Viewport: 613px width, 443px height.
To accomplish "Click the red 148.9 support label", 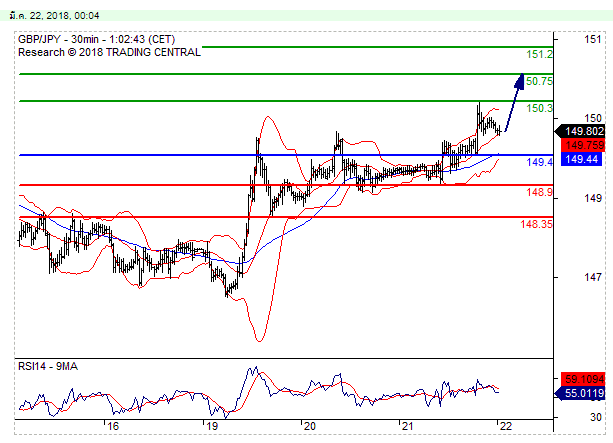I will point(540,192).
